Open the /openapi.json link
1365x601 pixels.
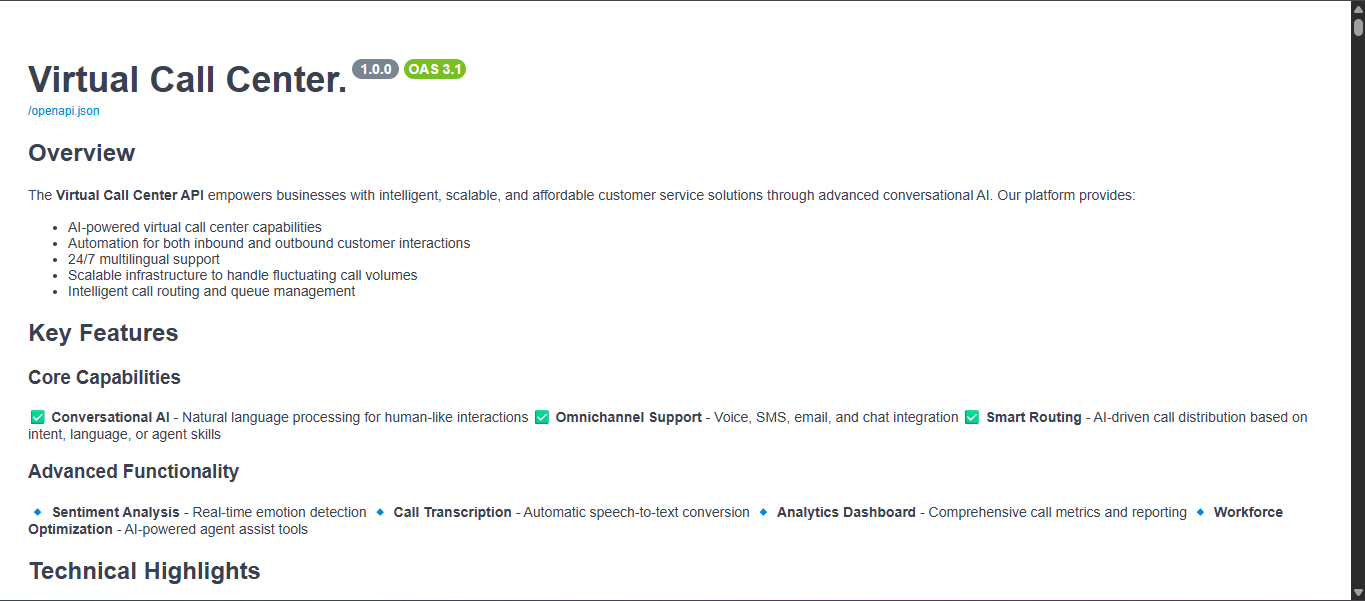64,111
